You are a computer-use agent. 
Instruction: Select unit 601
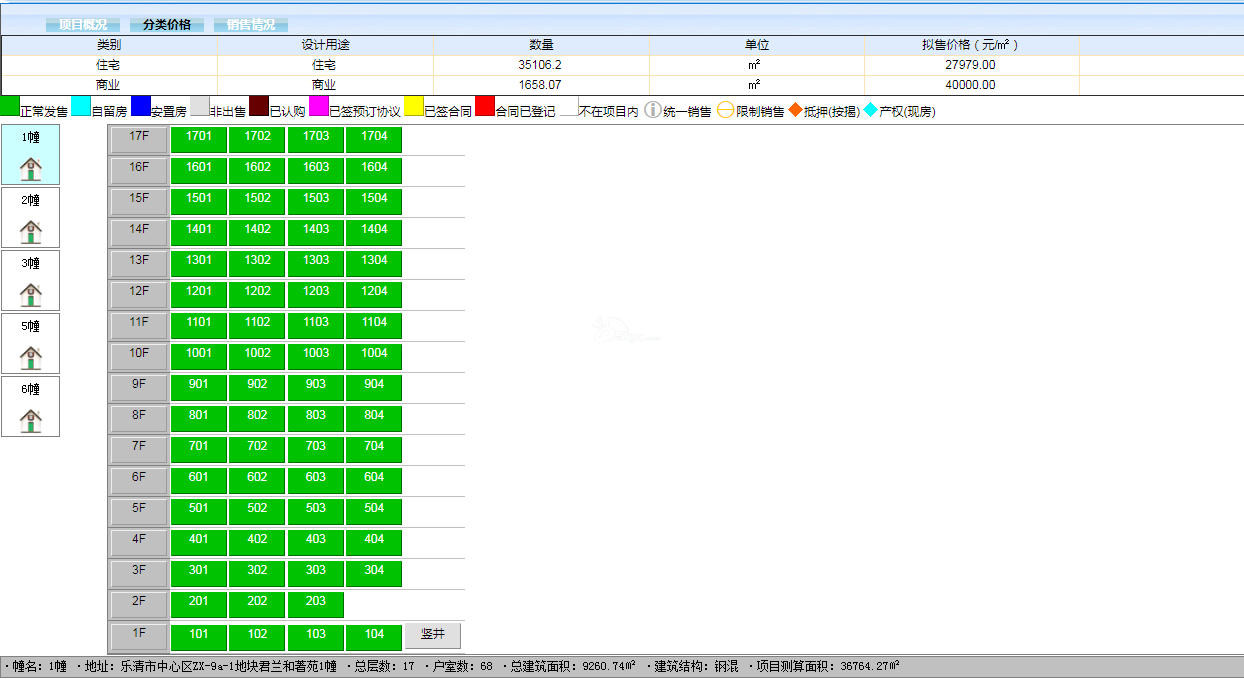point(199,481)
